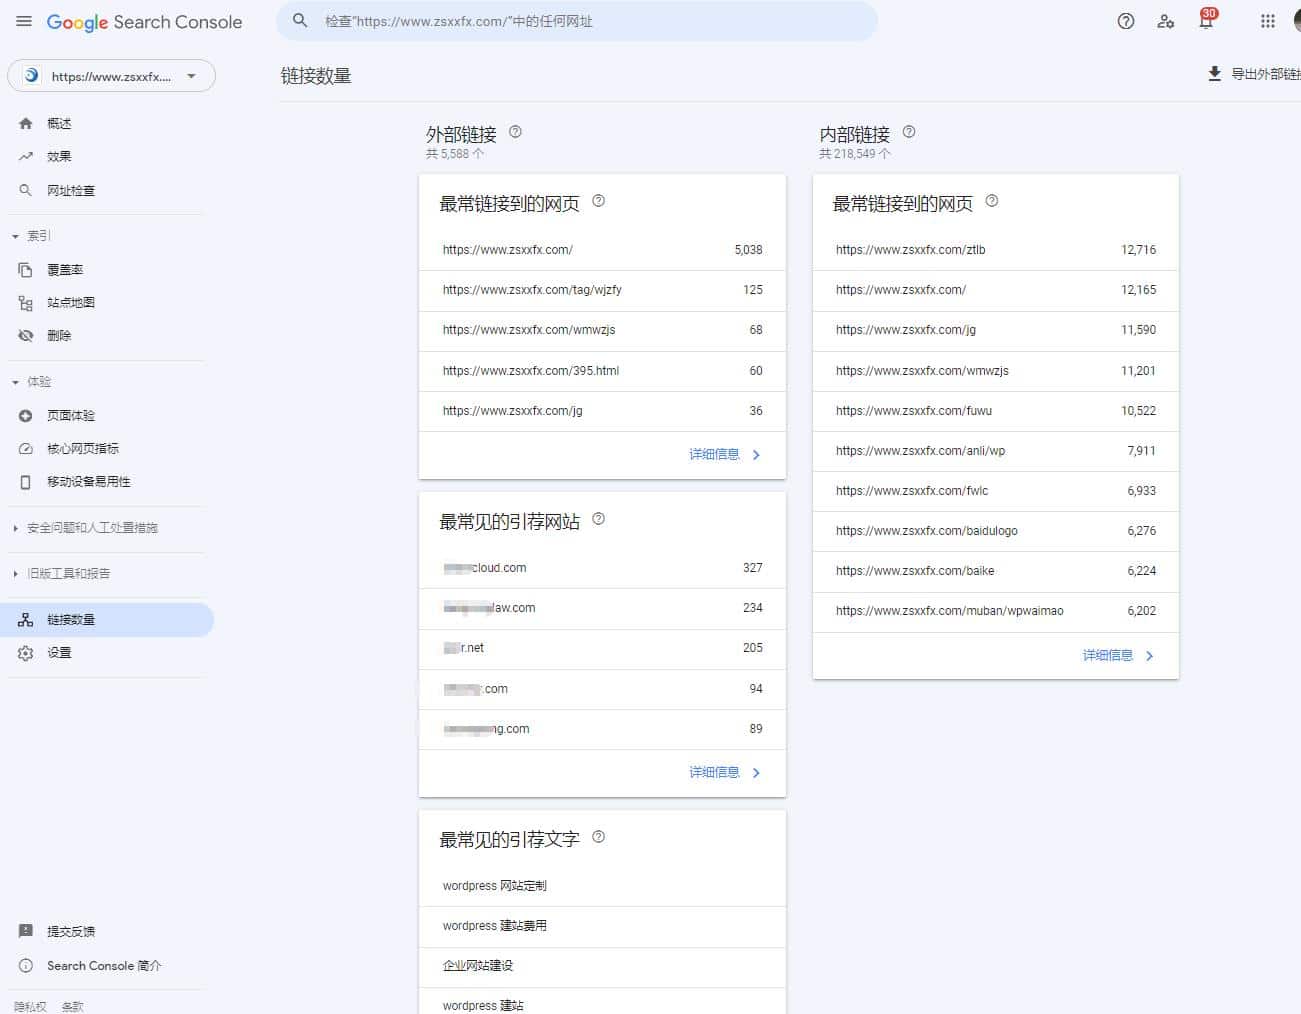1301x1014 pixels.
Task: Open the notifications bell with 30 badge
Action: coord(1207,20)
